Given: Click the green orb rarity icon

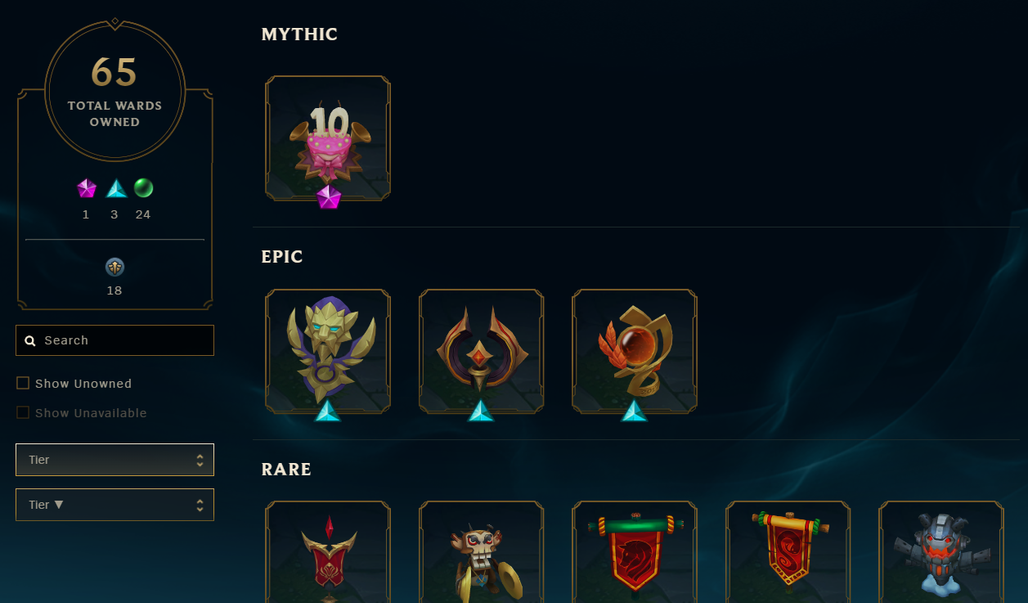Looking at the screenshot, I should click(x=144, y=188).
